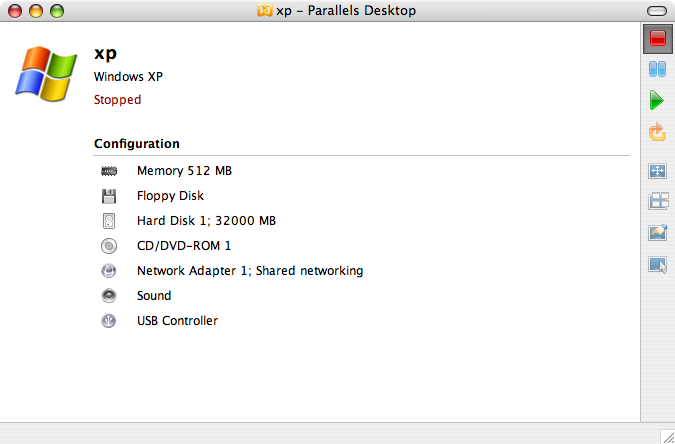
Task: Click Network Adapter 1 Shared networking
Action: (x=250, y=271)
